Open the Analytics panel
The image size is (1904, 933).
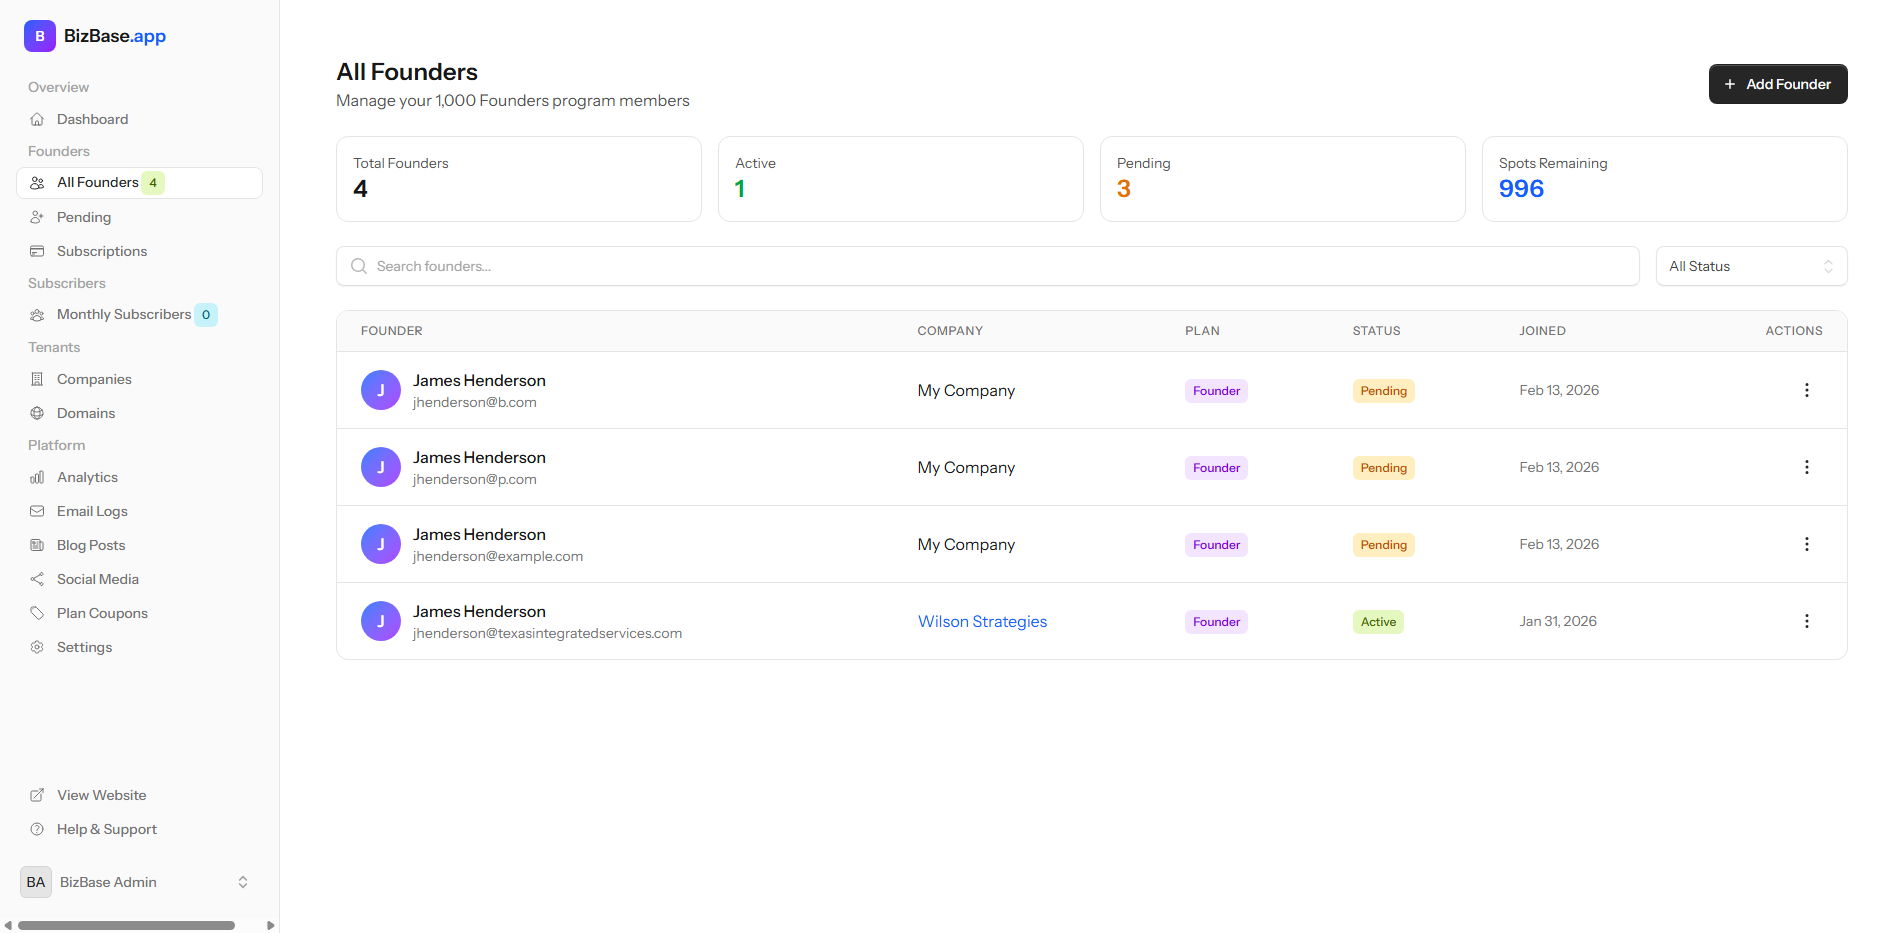click(87, 477)
